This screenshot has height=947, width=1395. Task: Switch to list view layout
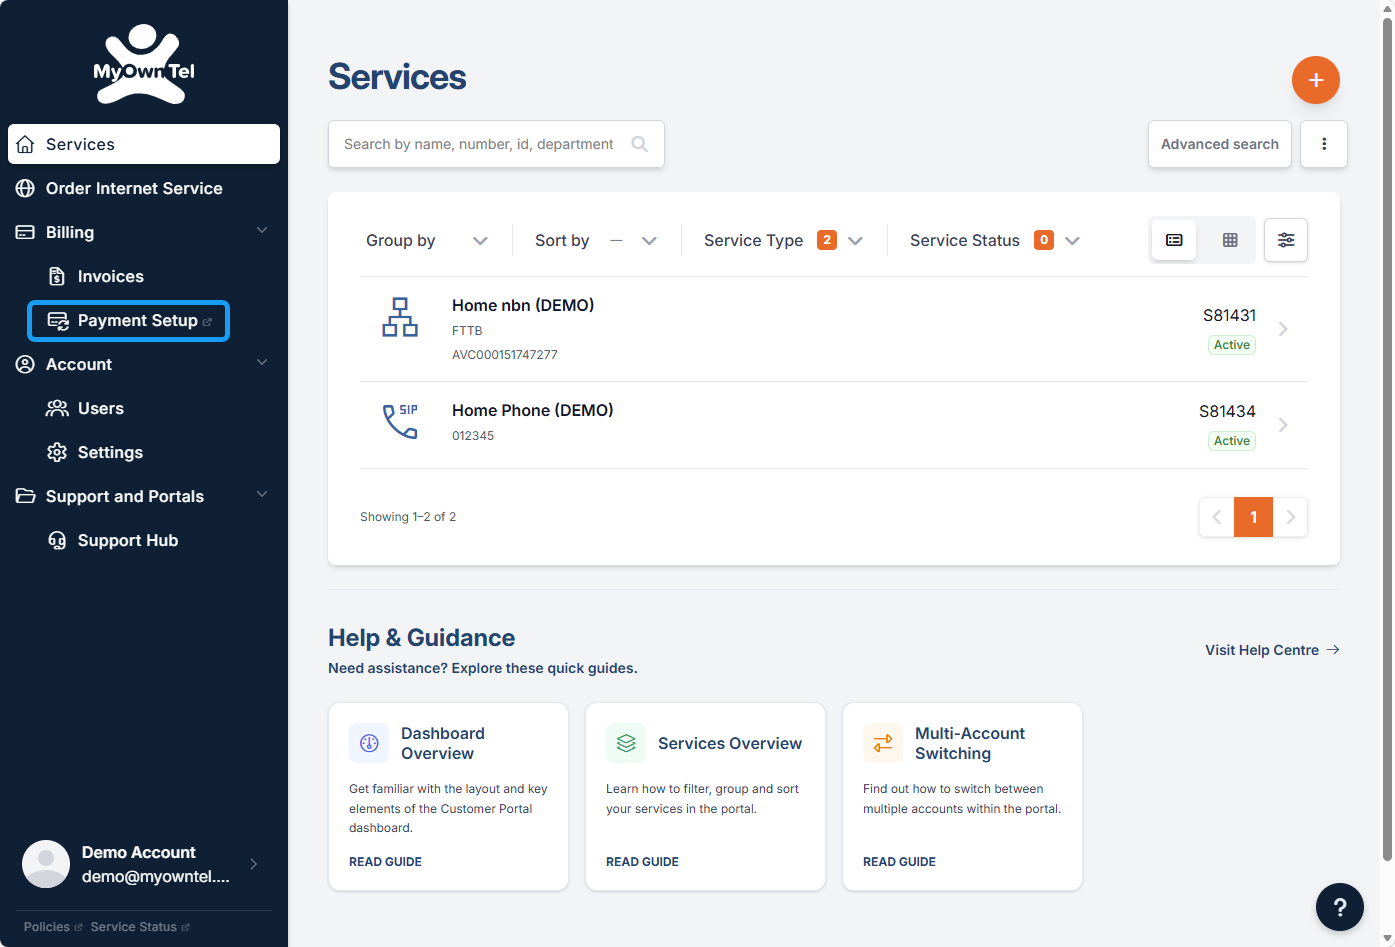tap(1174, 240)
